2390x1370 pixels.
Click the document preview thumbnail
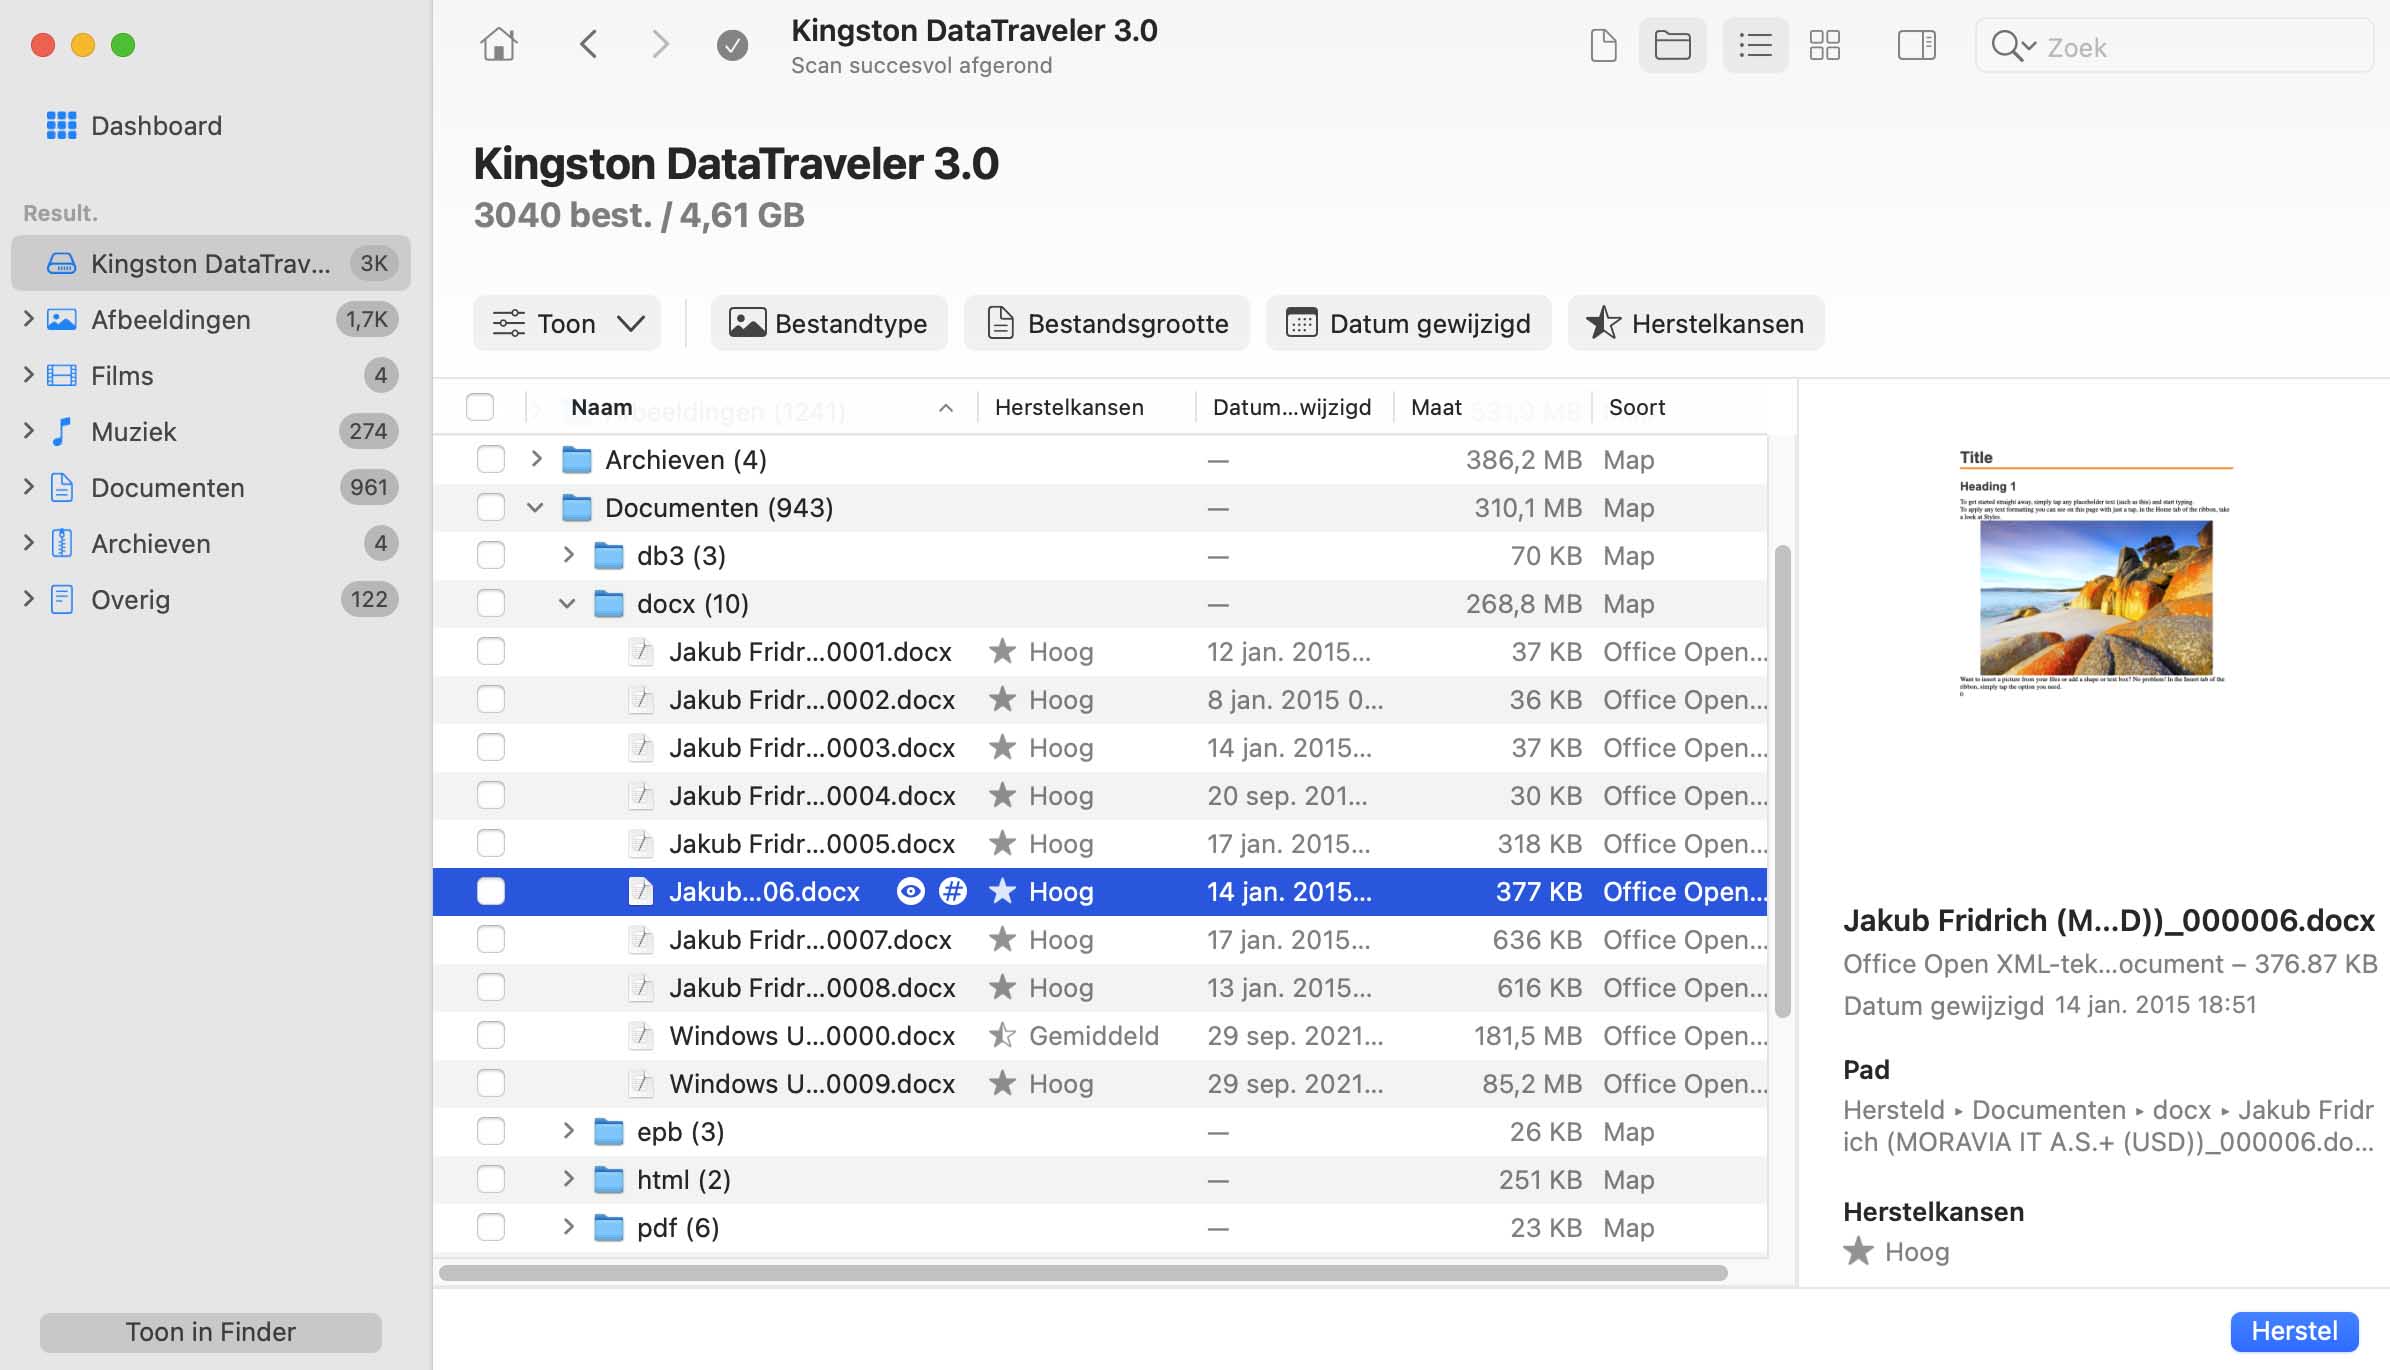pos(2096,573)
